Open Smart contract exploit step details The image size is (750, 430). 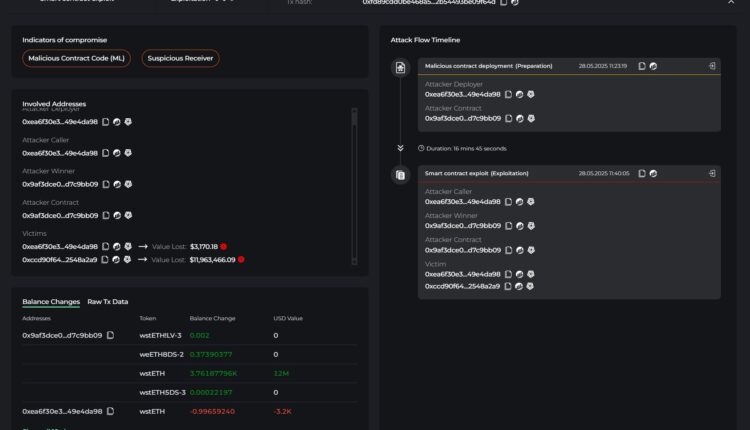711,173
